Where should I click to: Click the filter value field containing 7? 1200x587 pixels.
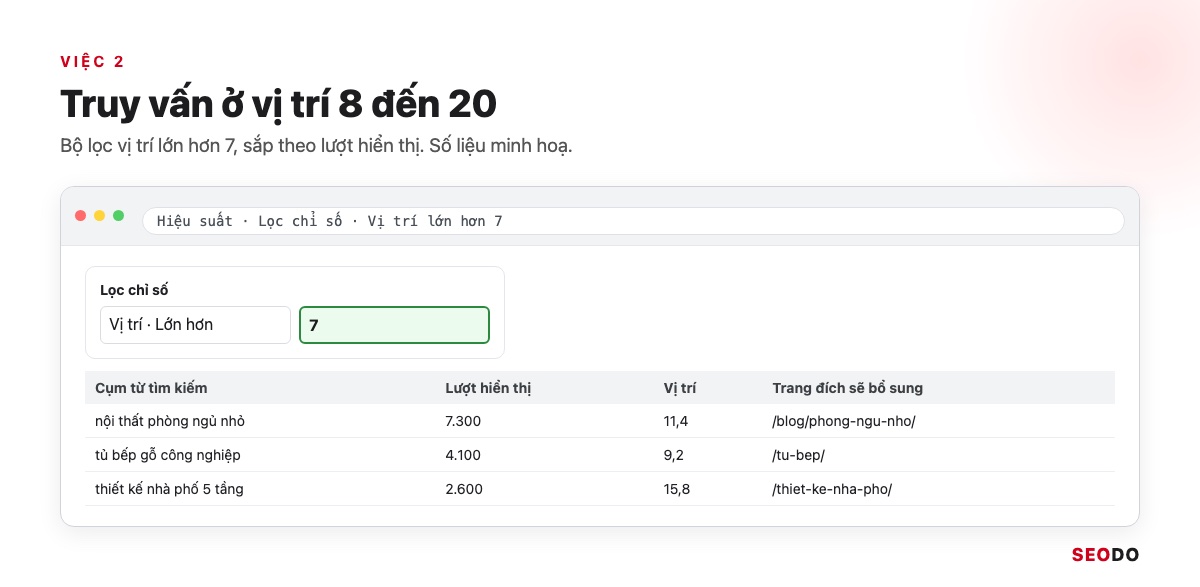[394, 325]
